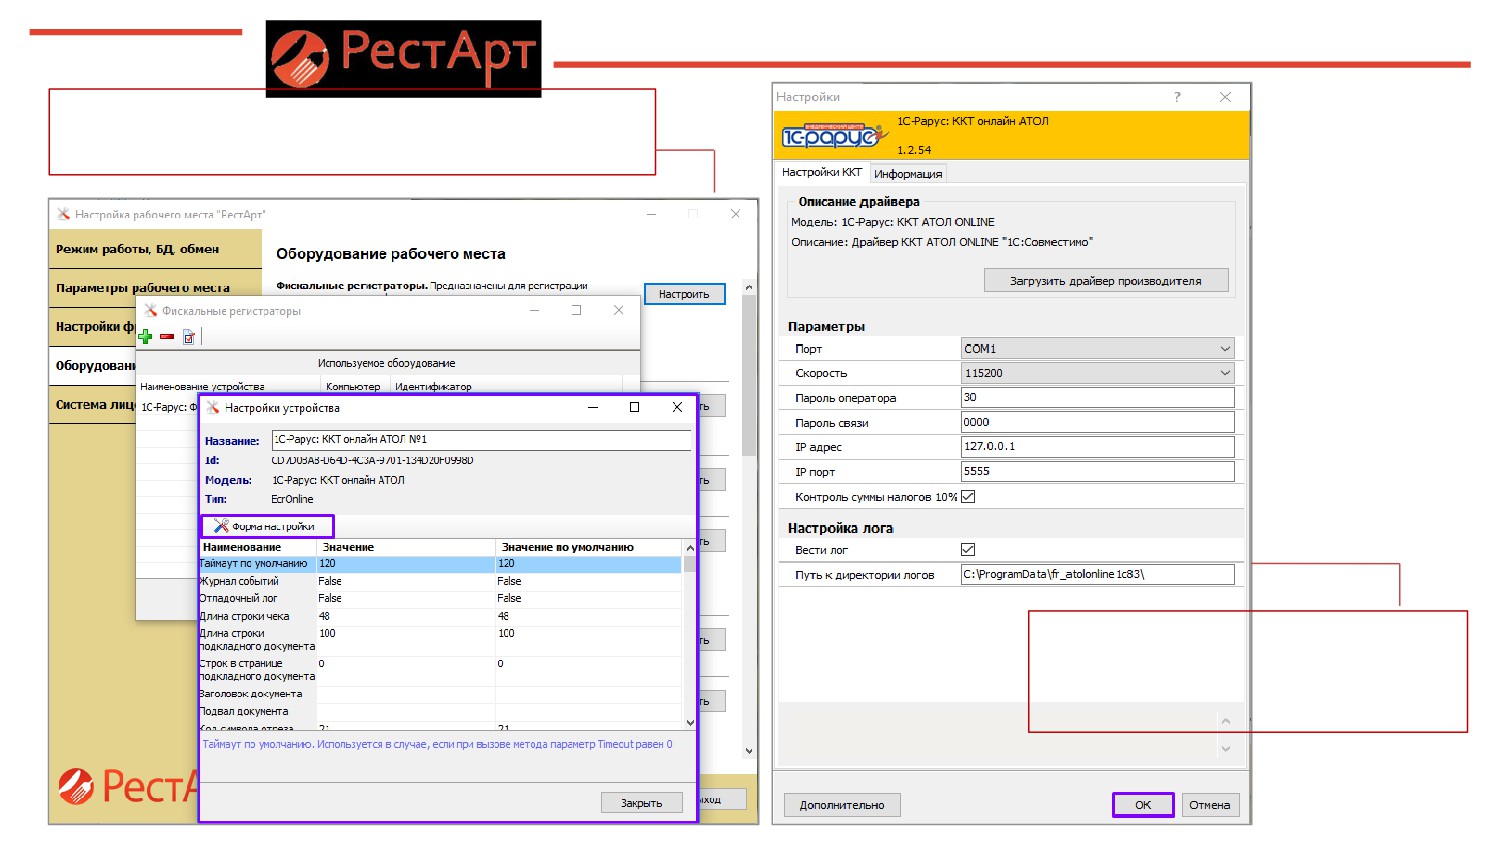The width and height of the screenshot is (1500, 843).
Task: Click Отмена in the Настройки window
Action: (1210, 805)
